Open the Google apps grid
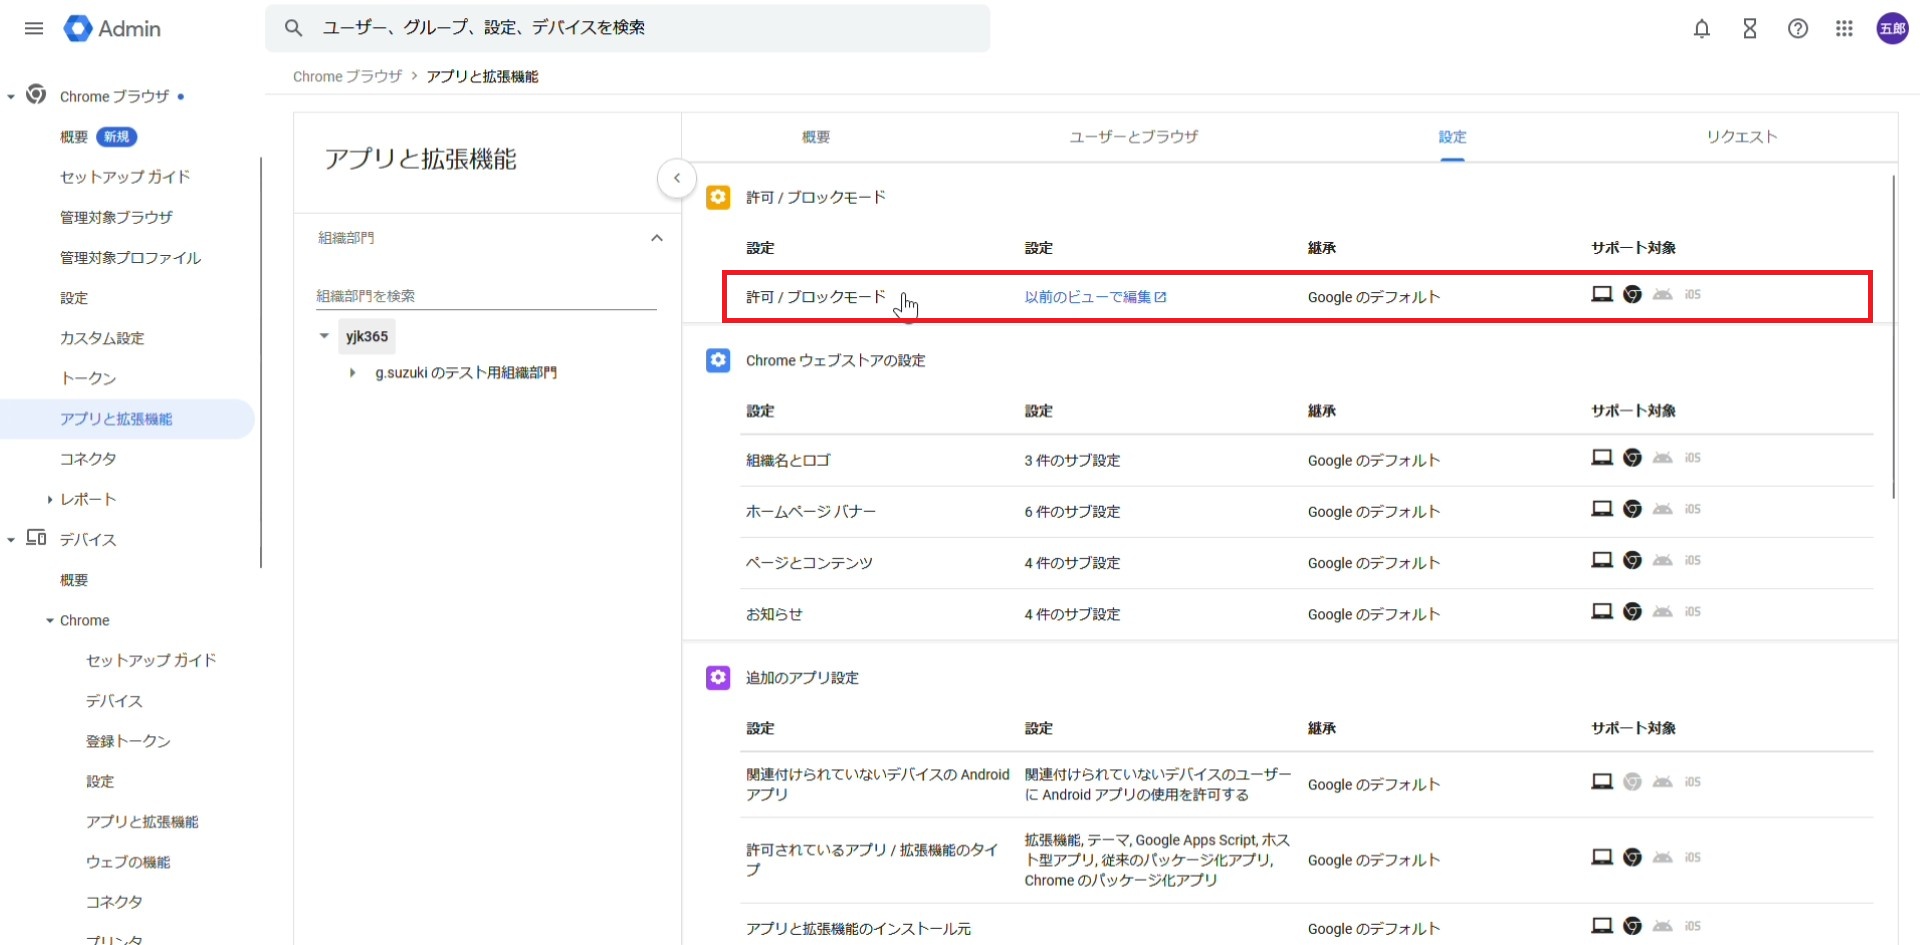 point(1844,29)
